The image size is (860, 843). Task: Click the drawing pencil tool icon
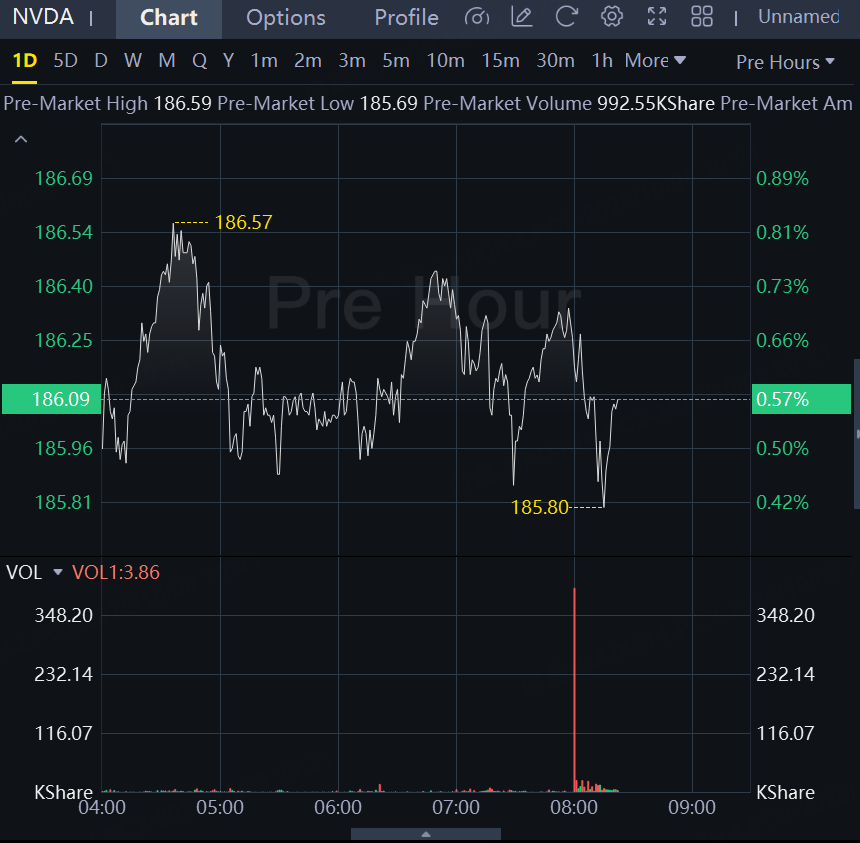[521, 17]
